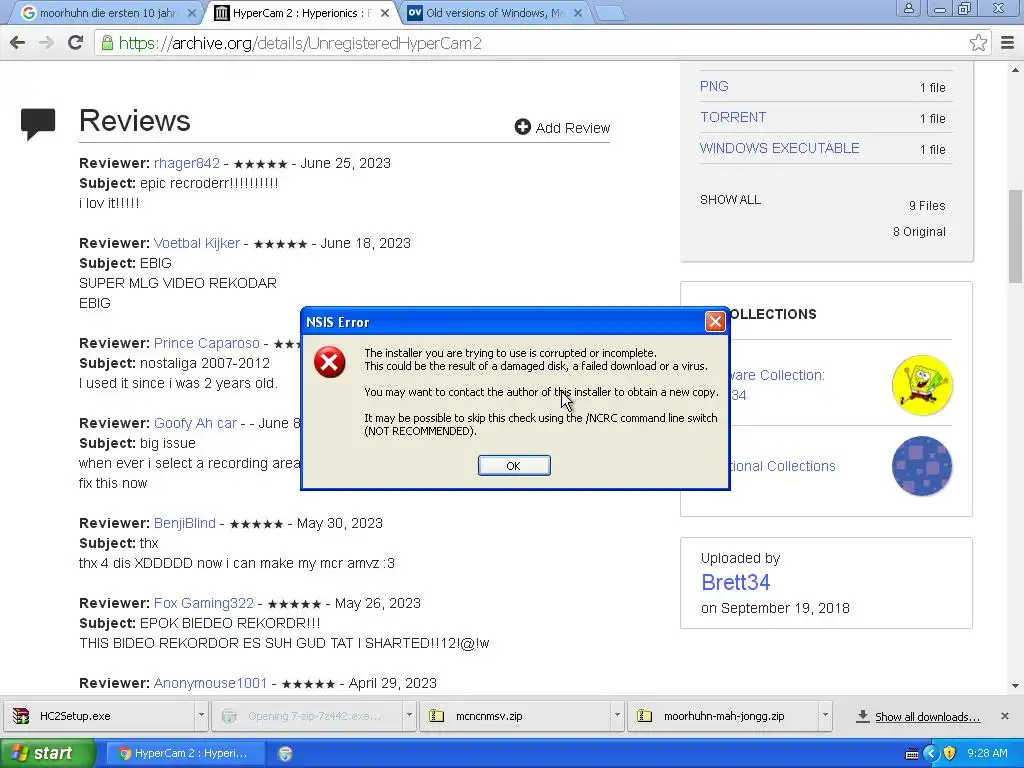The height and width of the screenshot is (768, 1024).
Task: Close the downloads bar
Action: coord(1005,716)
